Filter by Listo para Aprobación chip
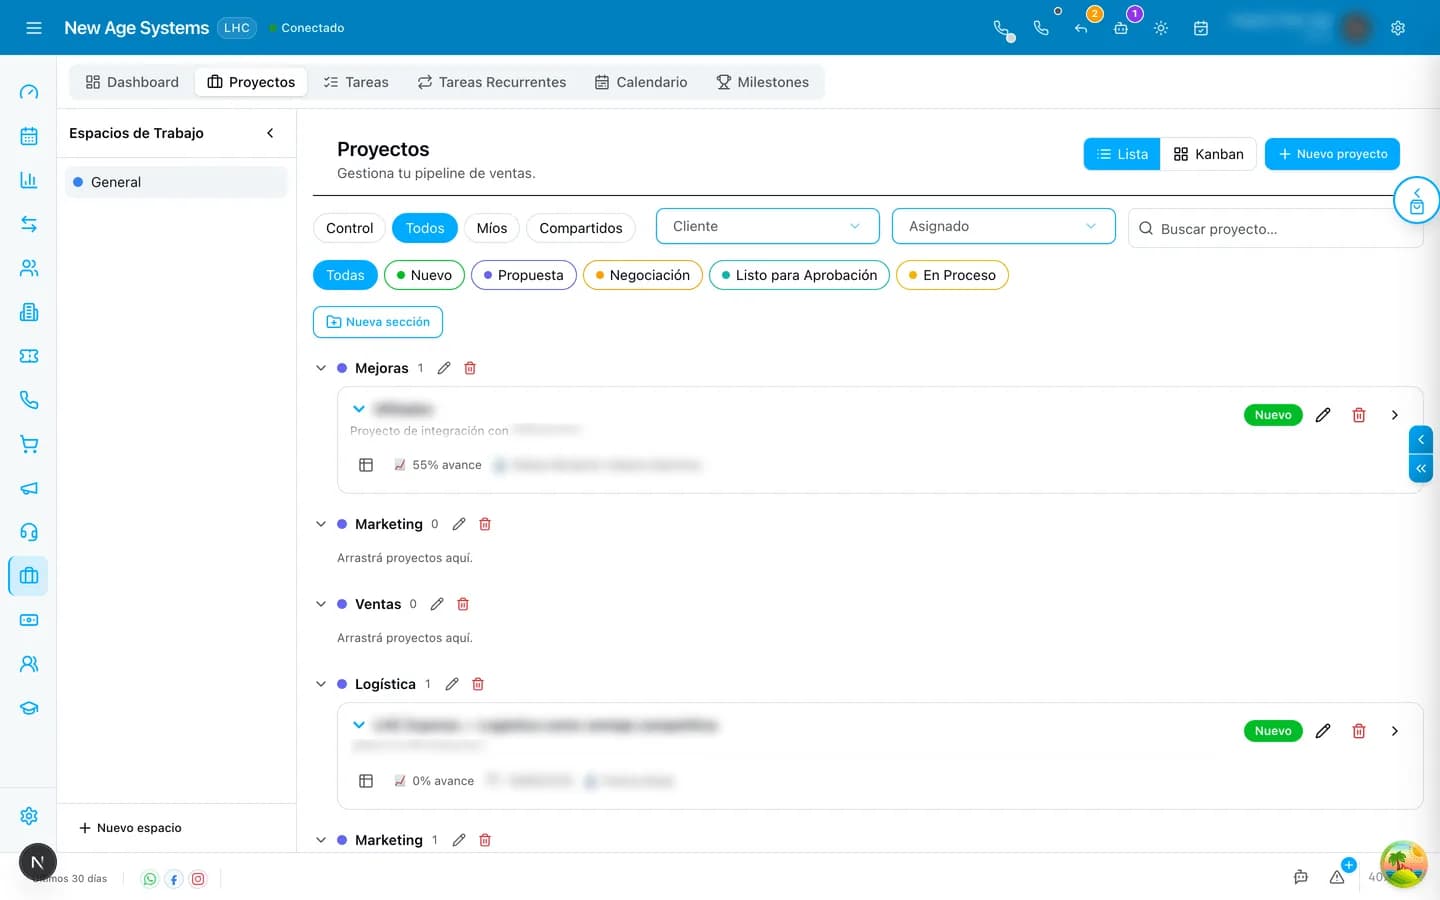Image resolution: width=1440 pixels, height=900 pixels. point(799,275)
